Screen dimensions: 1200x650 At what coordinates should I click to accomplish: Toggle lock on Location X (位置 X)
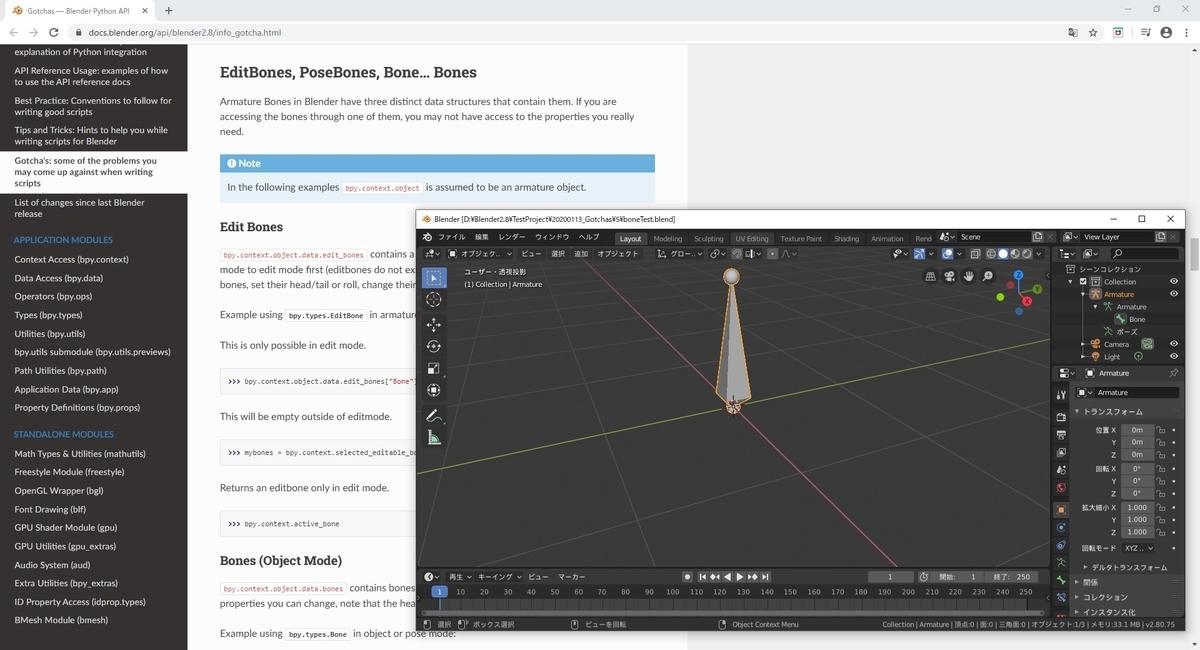(x=1162, y=430)
